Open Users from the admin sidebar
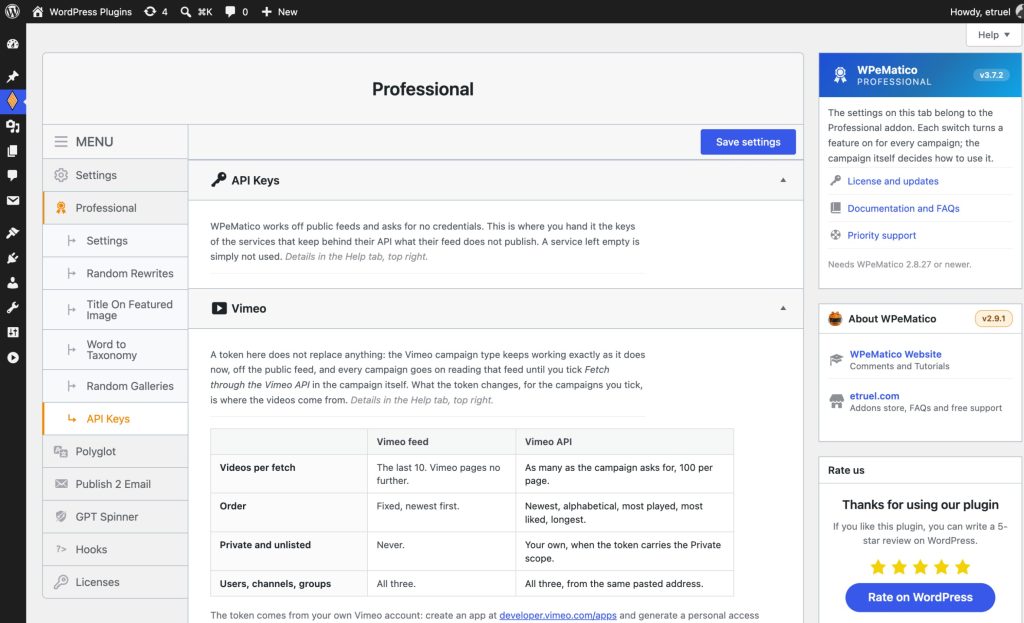The height and width of the screenshot is (623, 1024). 12,283
